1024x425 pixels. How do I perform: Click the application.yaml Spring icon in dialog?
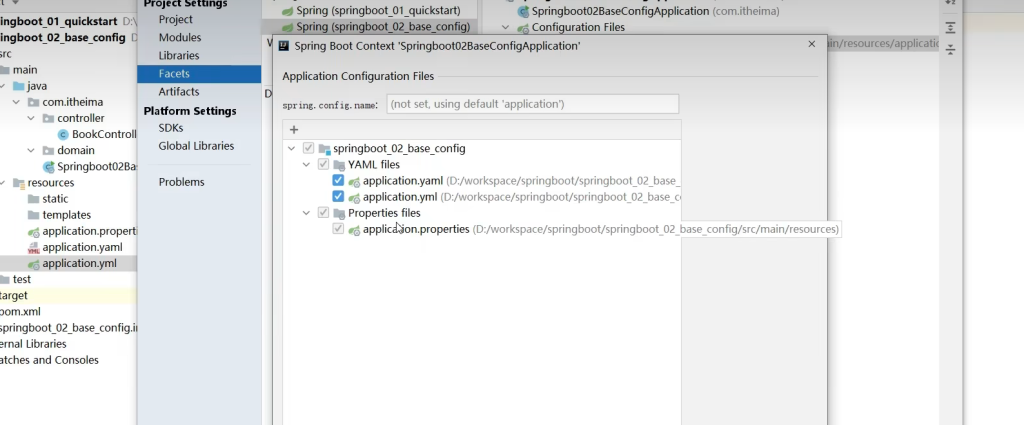(x=354, y=181)
